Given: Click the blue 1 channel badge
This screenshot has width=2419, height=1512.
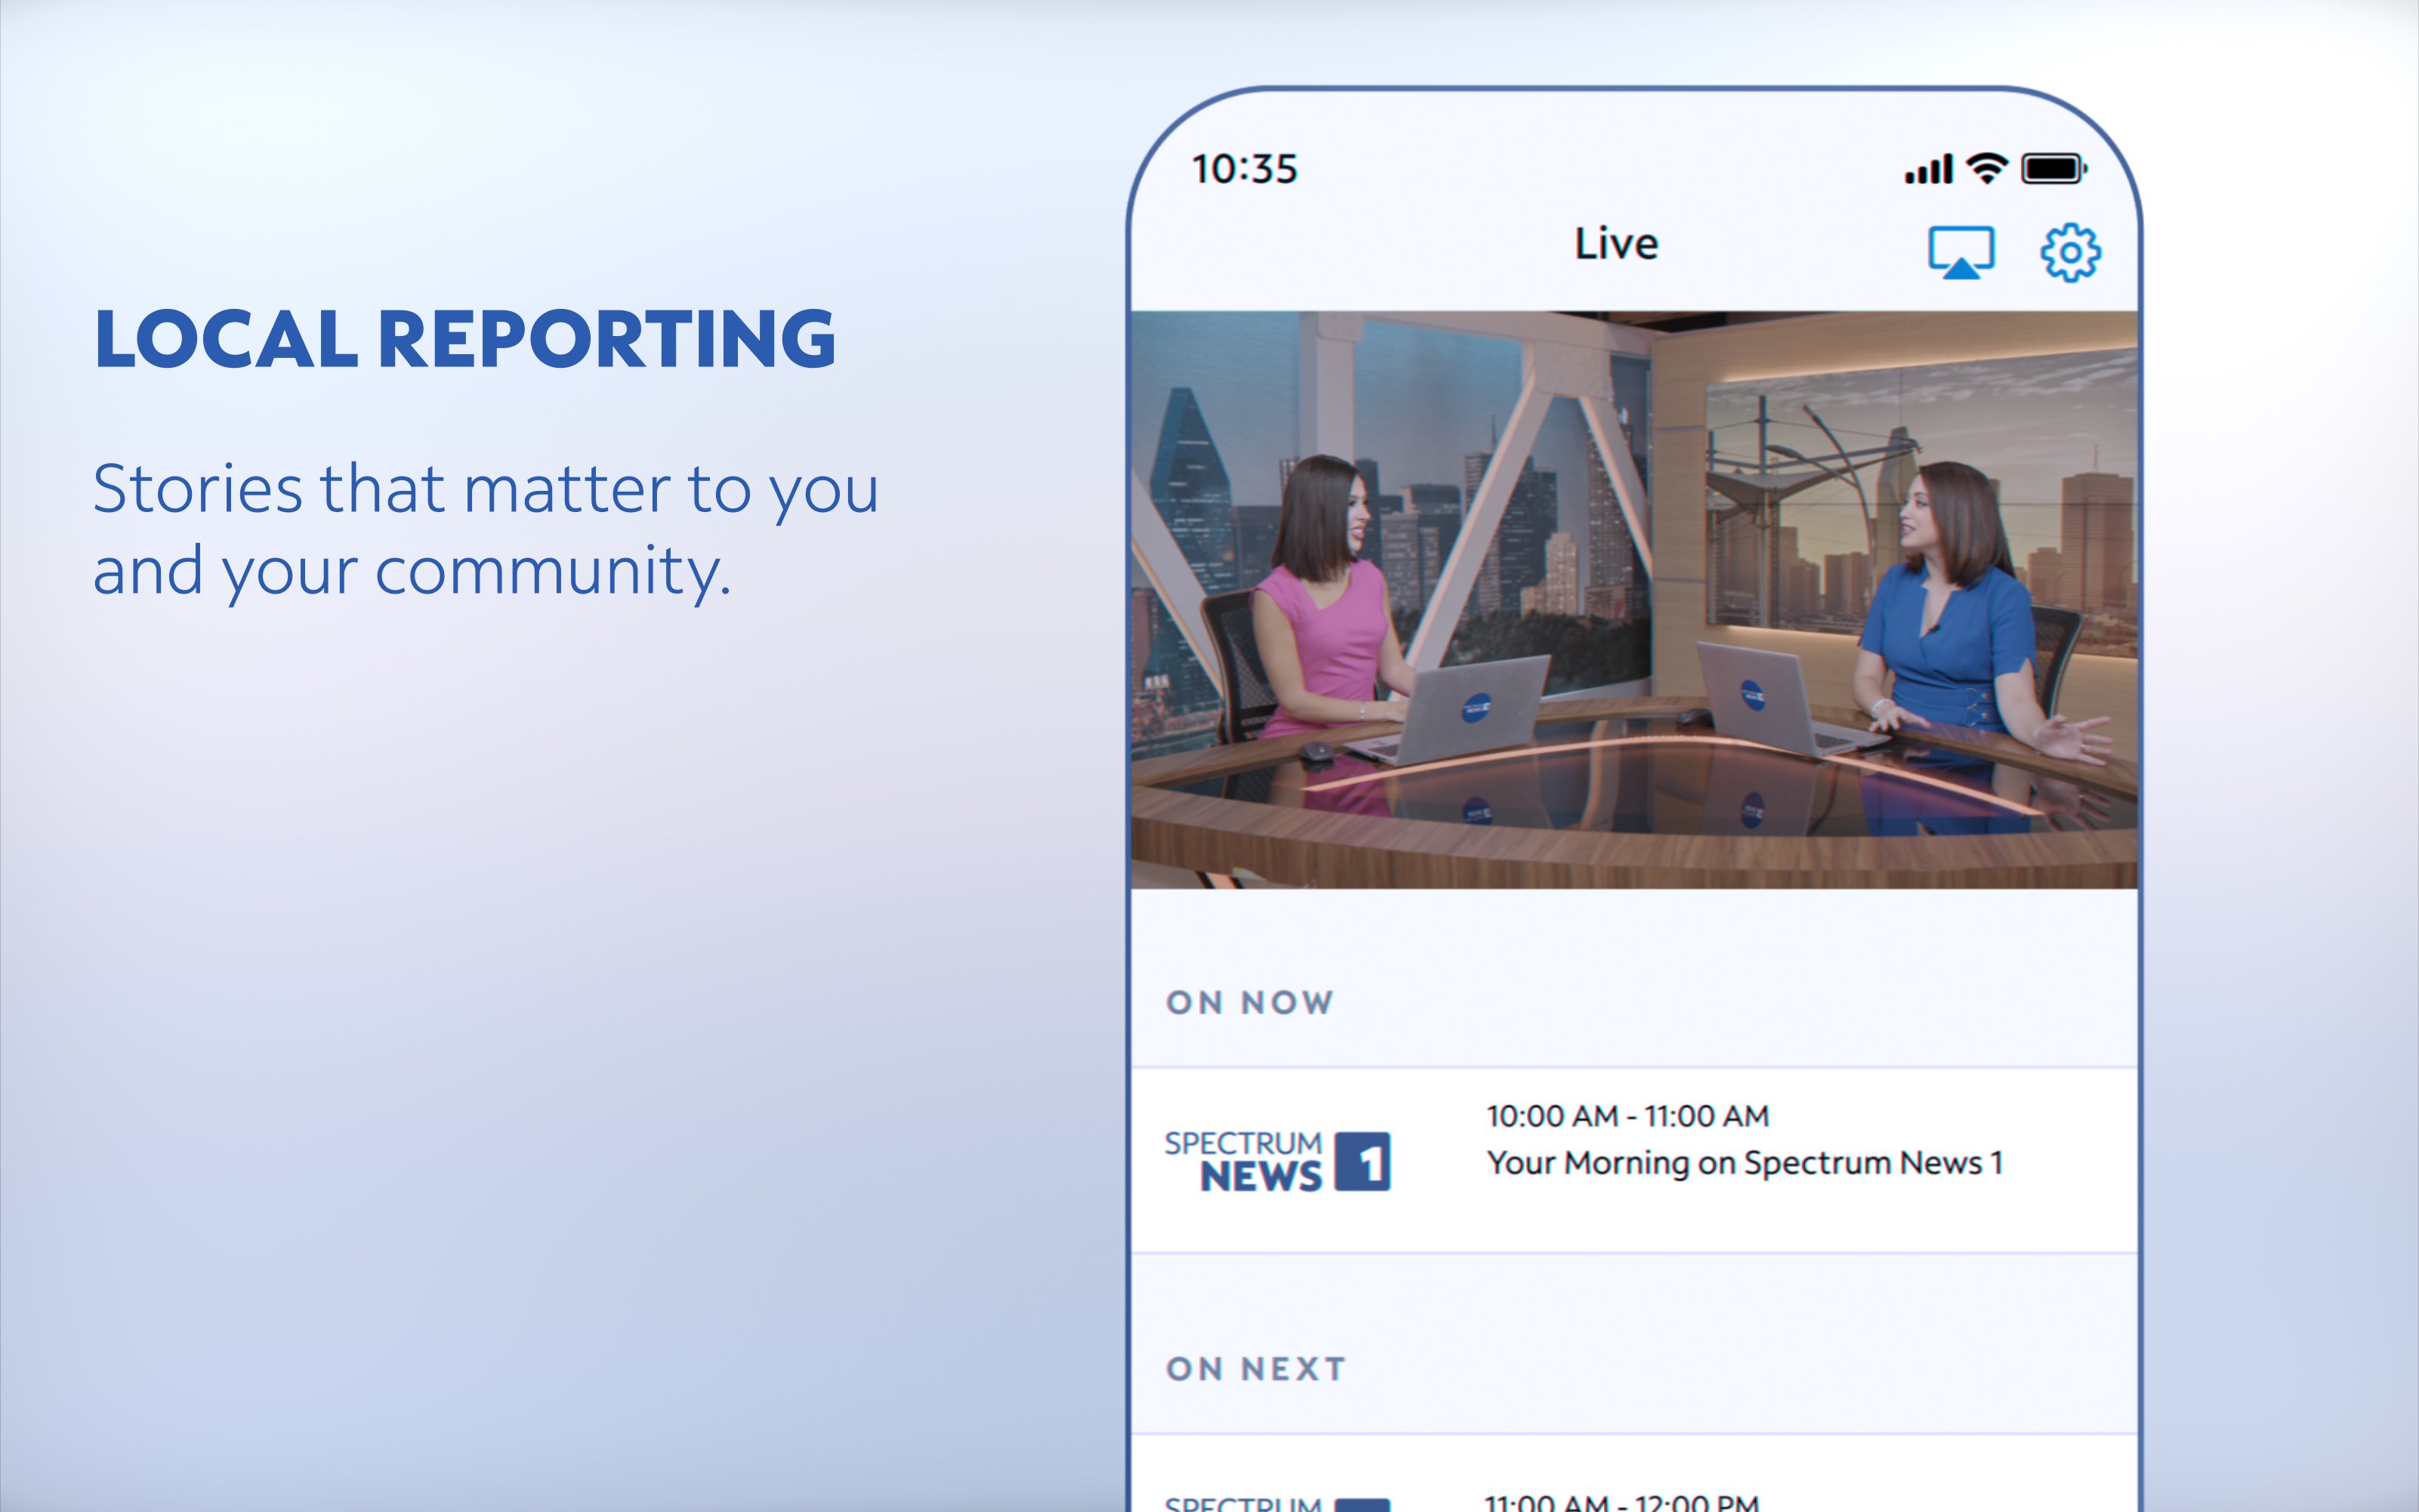Looking at the screenshot, I should point(1362,1162).
